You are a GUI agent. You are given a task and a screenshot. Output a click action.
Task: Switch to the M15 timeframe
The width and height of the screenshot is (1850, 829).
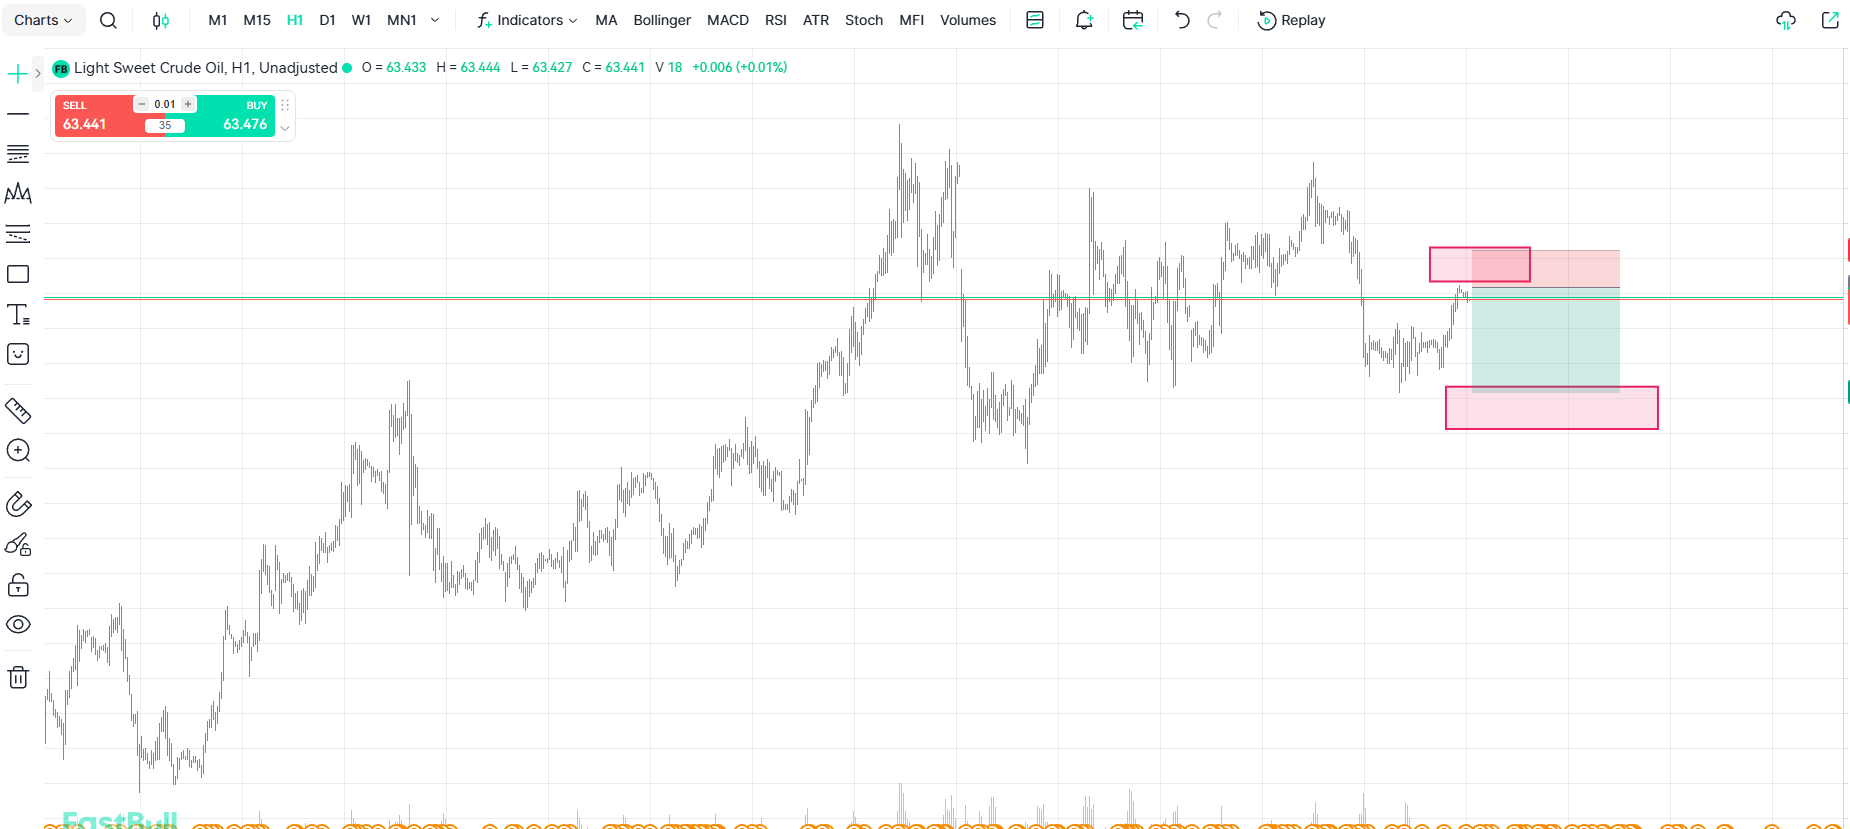point(257,20)
